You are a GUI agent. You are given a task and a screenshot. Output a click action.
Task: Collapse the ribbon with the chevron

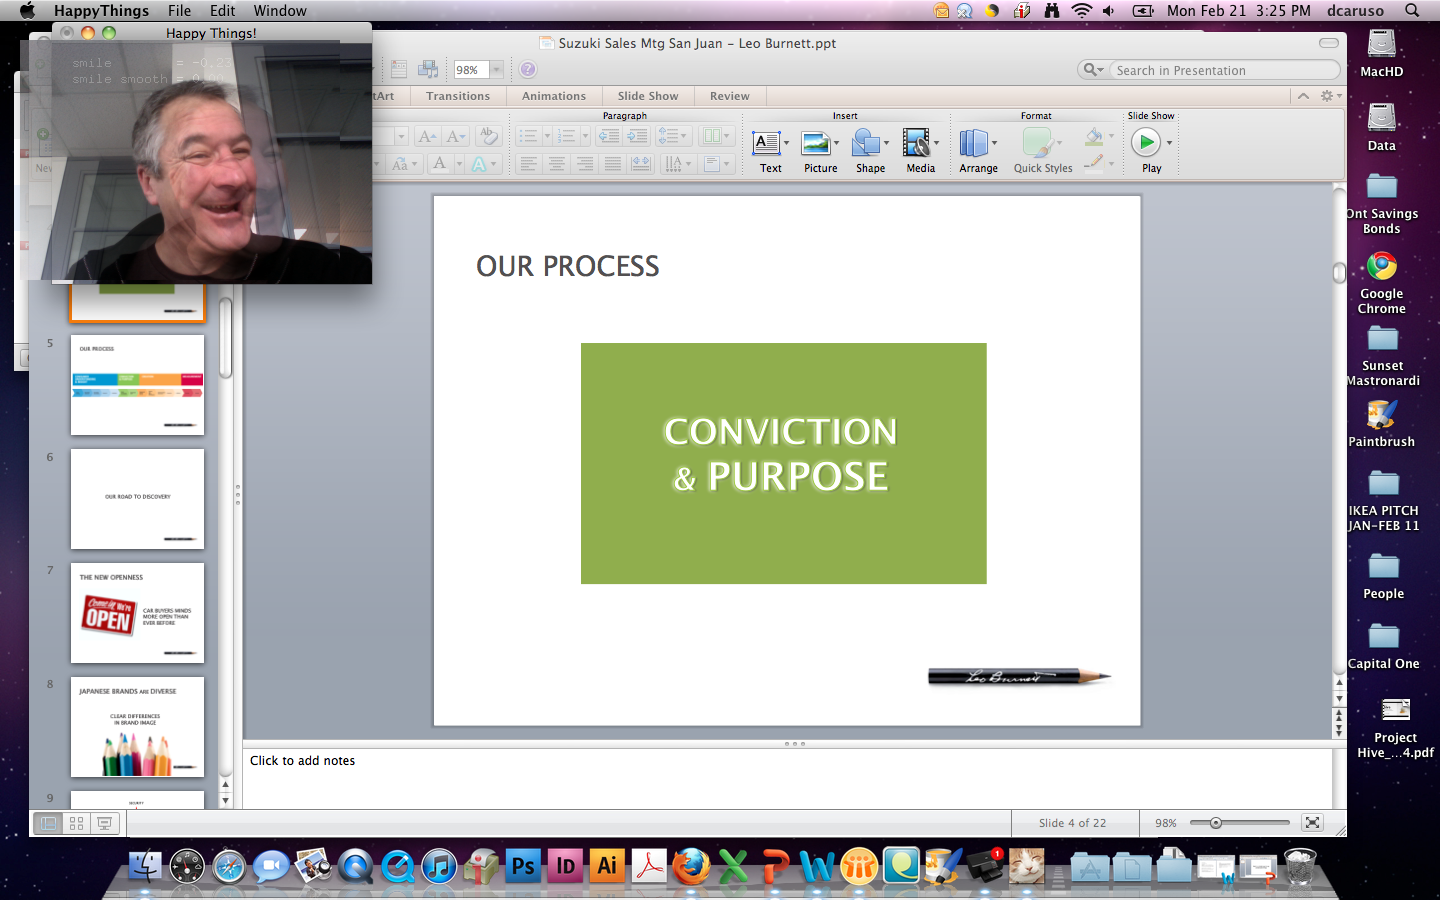(1303, 96)
